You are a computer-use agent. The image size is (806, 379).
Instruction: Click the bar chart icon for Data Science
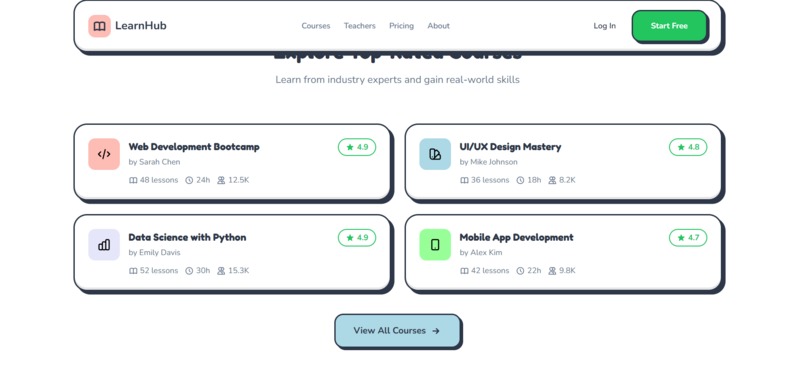click(104, 244)
